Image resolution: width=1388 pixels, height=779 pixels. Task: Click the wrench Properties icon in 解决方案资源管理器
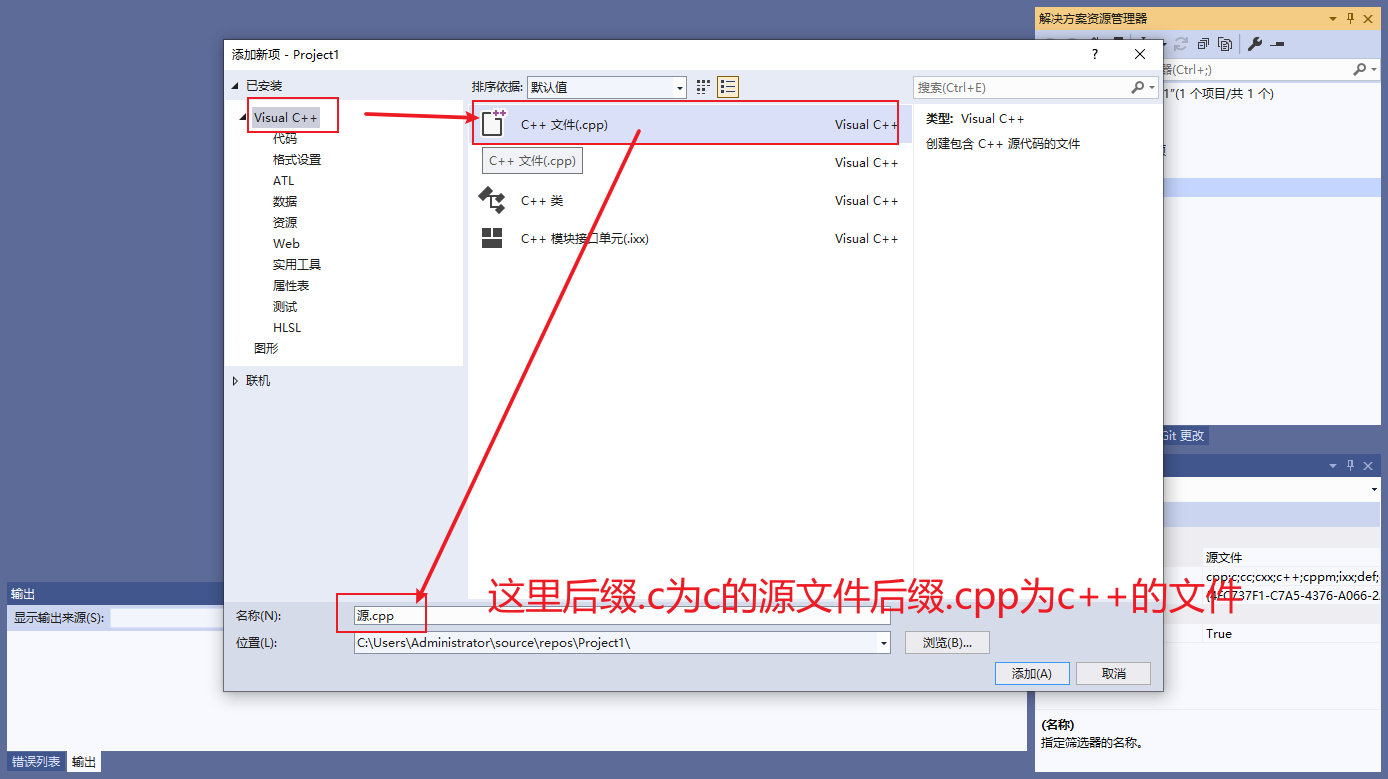tap(1254, 44)
